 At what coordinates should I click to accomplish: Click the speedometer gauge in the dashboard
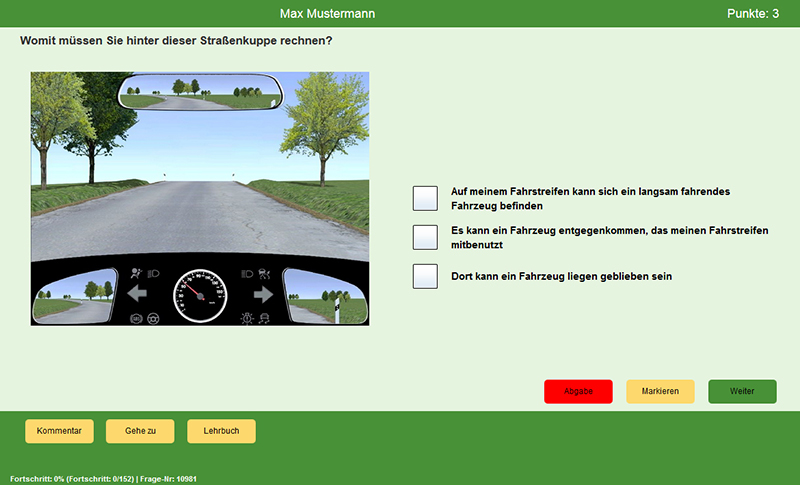(200, 295)
